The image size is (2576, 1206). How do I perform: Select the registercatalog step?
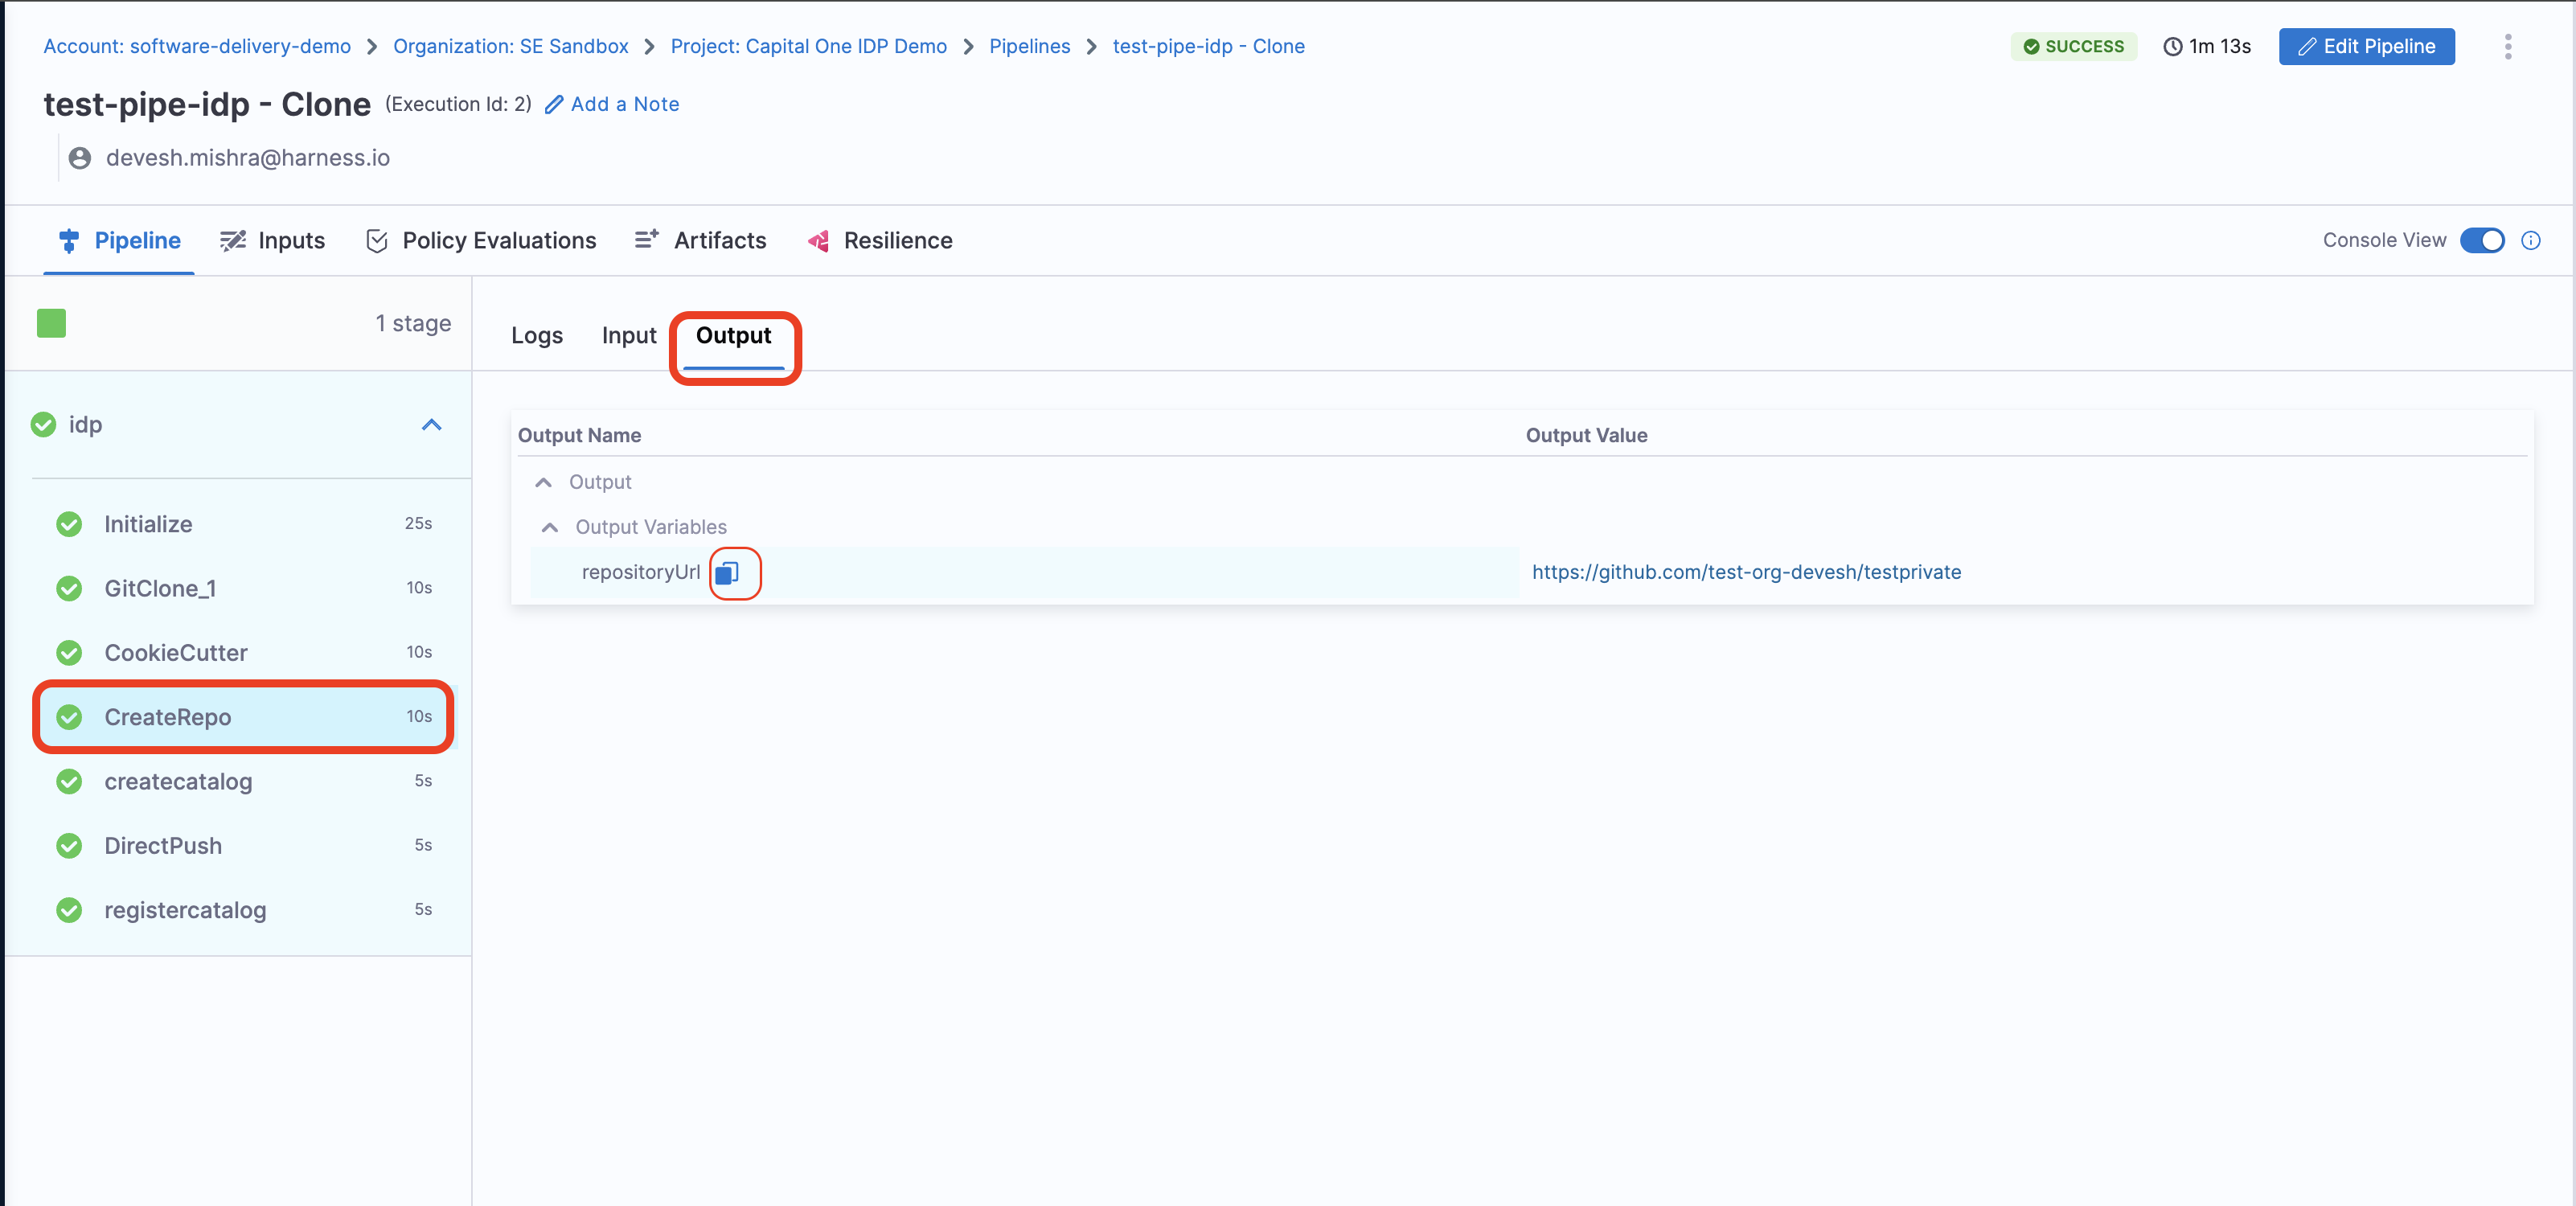click(185, 910)
